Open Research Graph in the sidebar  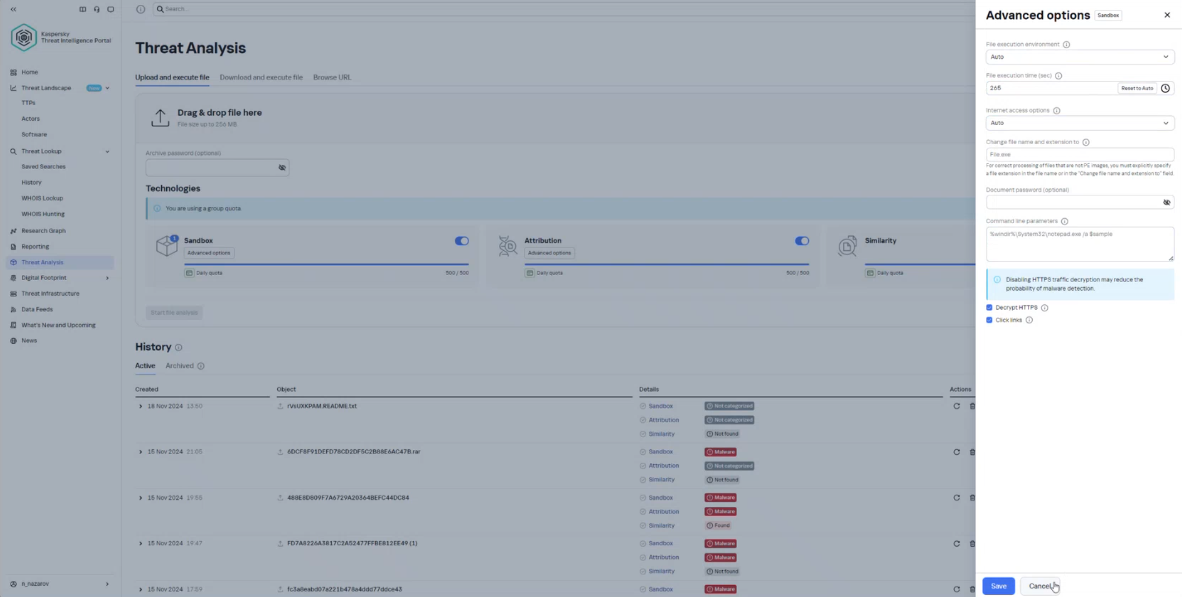click(x=43, y=231)
